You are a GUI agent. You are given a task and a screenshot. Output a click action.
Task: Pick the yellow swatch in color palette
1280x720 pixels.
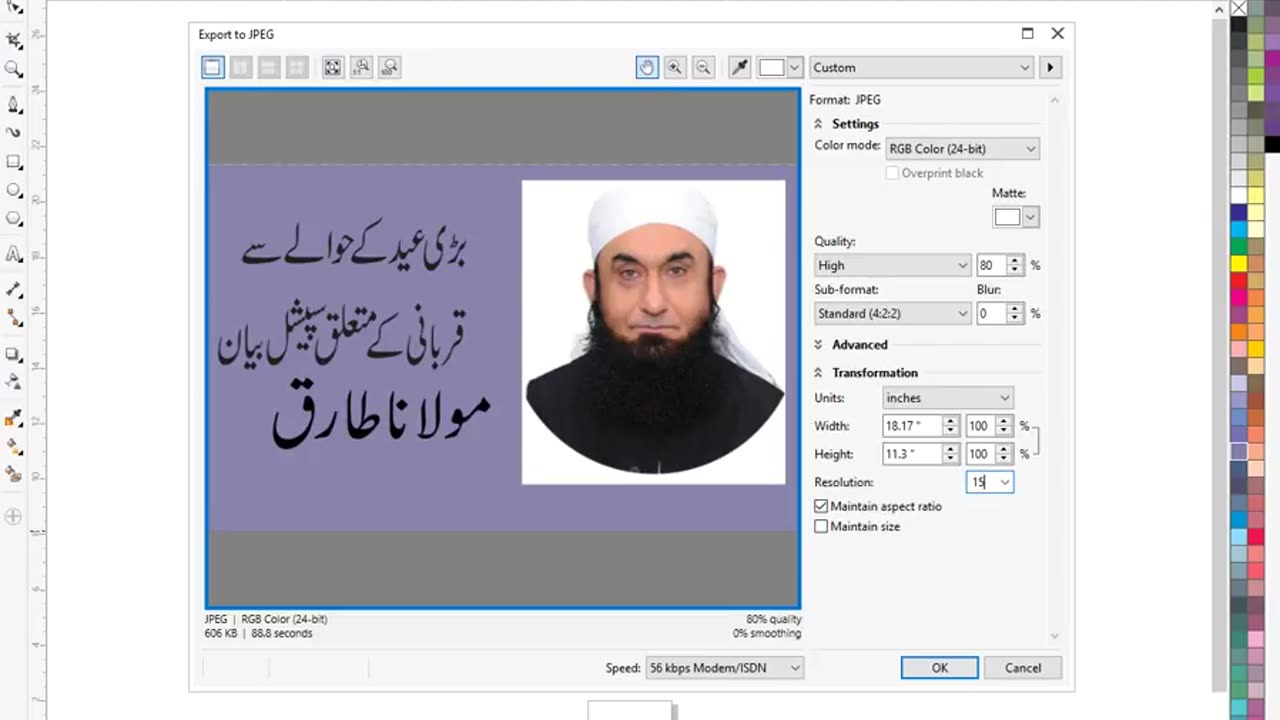tap(1239, 263)
